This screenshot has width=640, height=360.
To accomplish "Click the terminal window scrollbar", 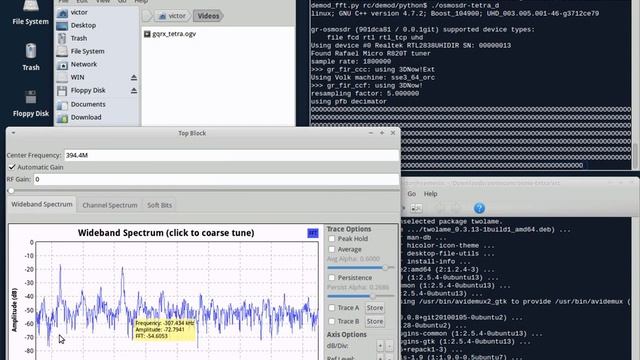I will coord(635,156).
